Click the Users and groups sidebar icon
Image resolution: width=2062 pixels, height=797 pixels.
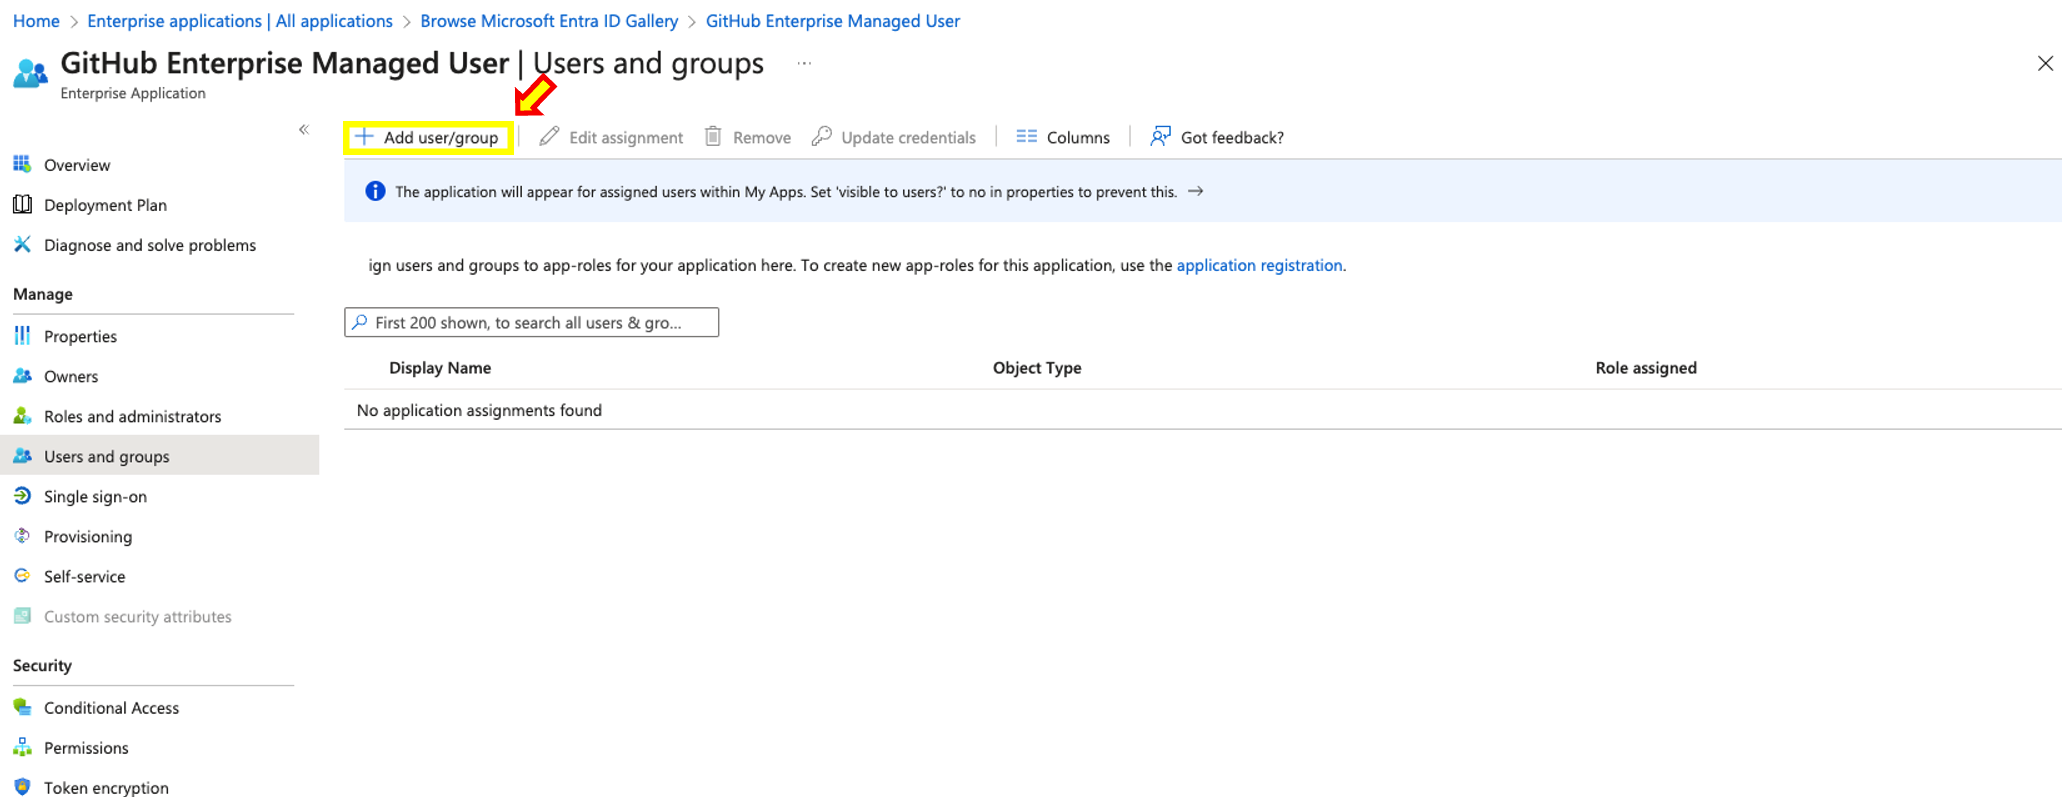22,456
